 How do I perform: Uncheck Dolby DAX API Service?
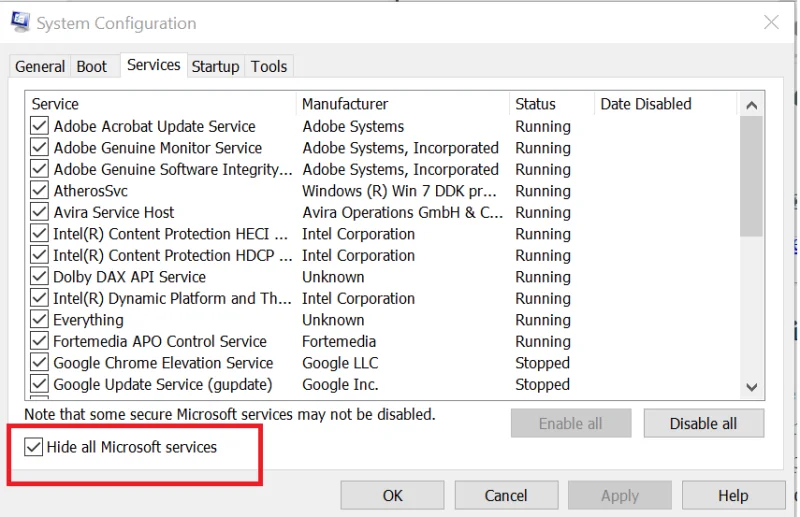coord(40,277)
